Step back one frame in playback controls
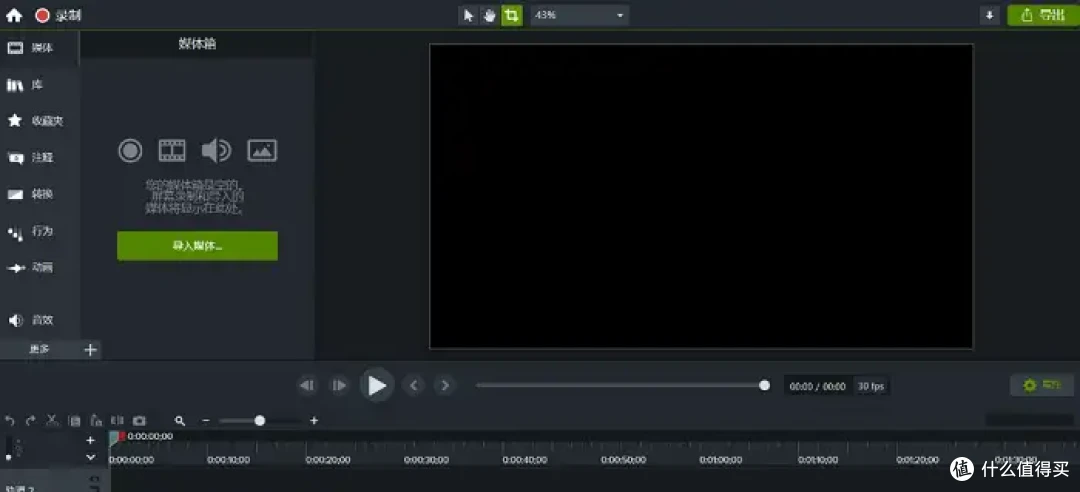The width and height of the screenshot is (1080, 492). (307, 385)
